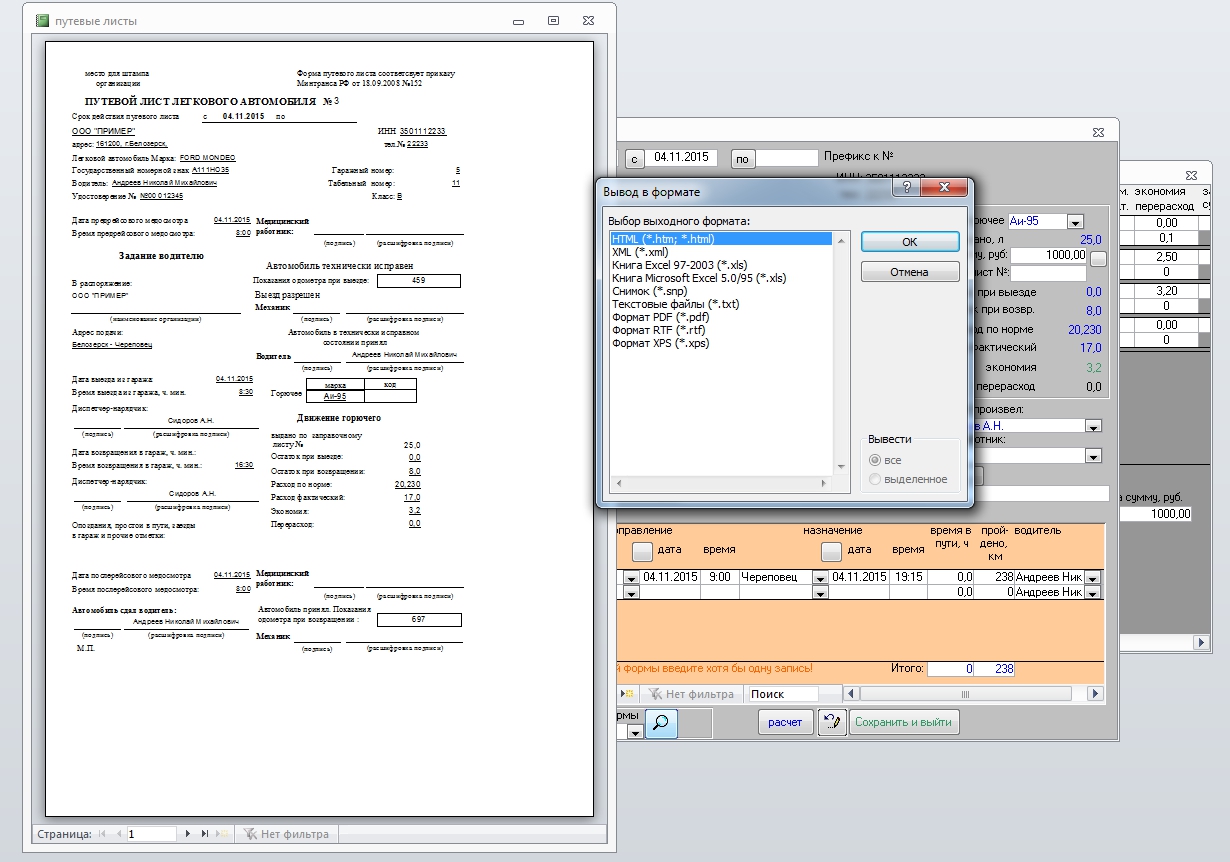
Task: Jump to last page in report navigator
Action: (205, 834)
